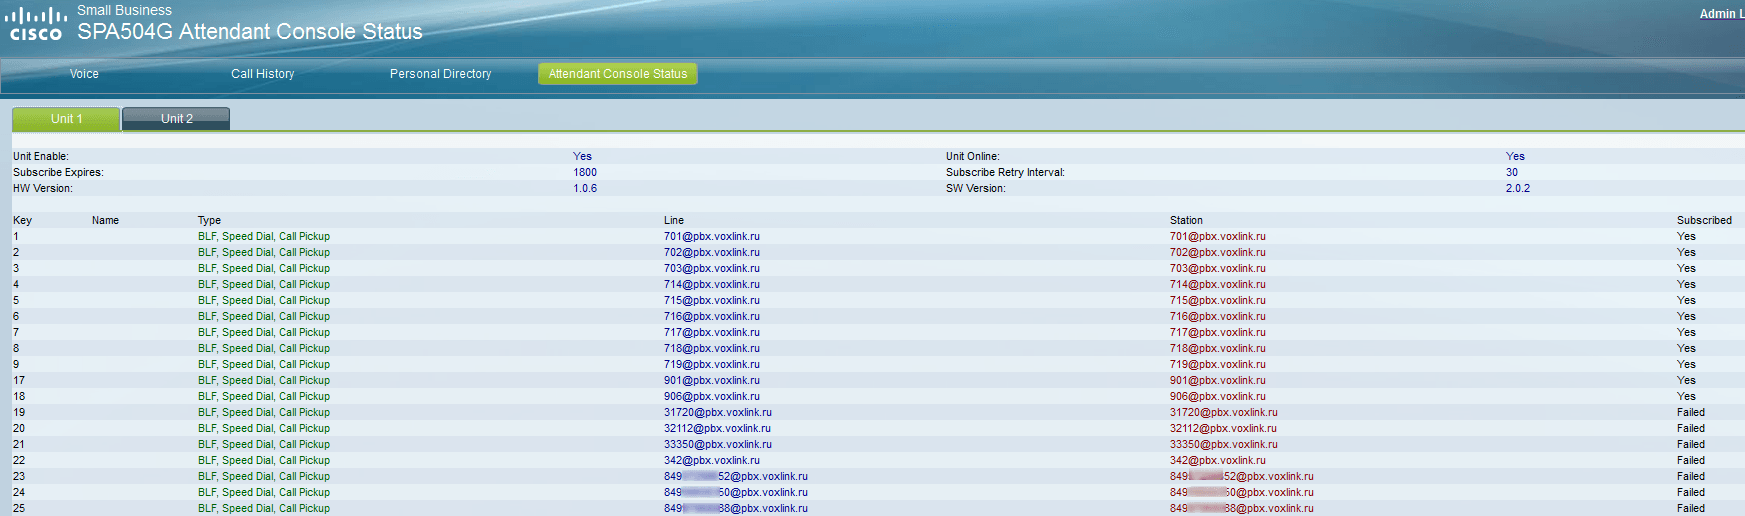
Task: Click line 342@pbx.voxlink.ru
Action: click(x=712, y=460)
